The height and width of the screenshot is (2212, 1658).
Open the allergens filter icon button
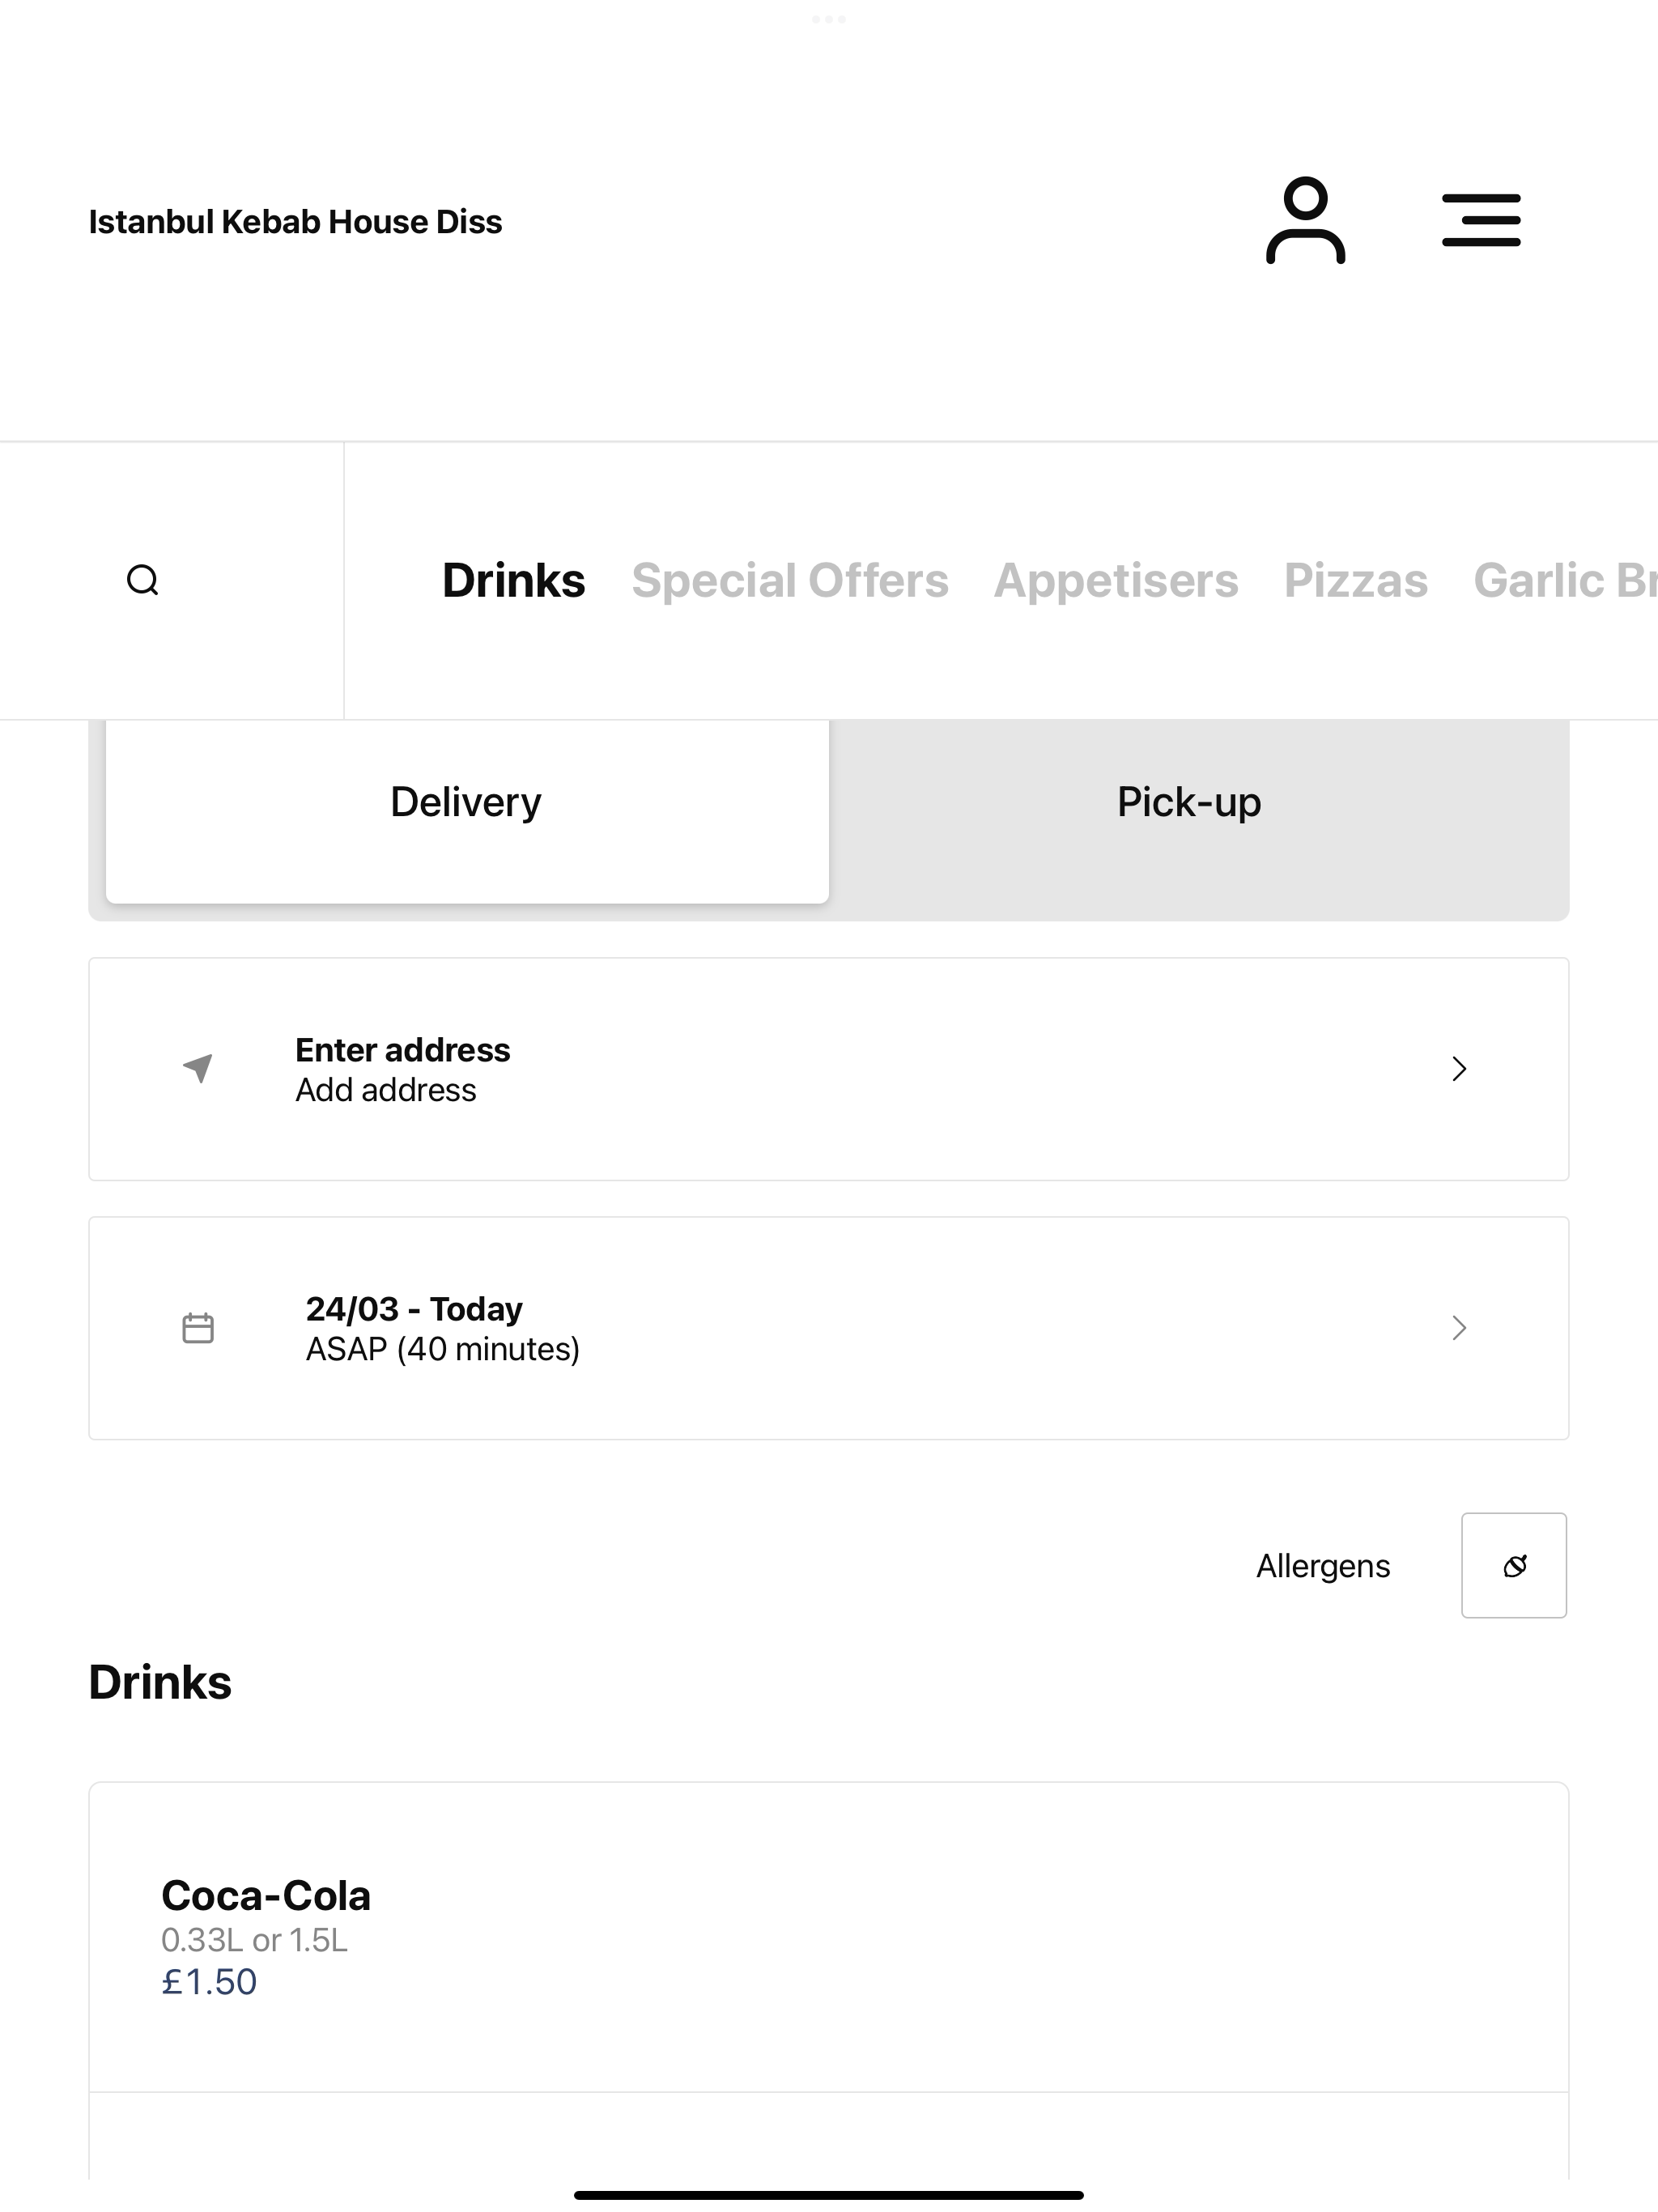[1514, 1565]
